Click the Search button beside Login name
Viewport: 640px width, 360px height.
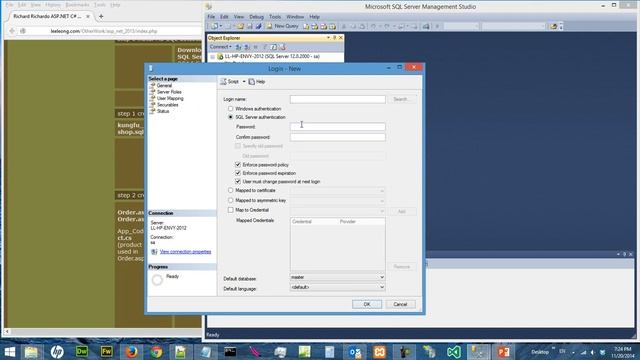401,99
